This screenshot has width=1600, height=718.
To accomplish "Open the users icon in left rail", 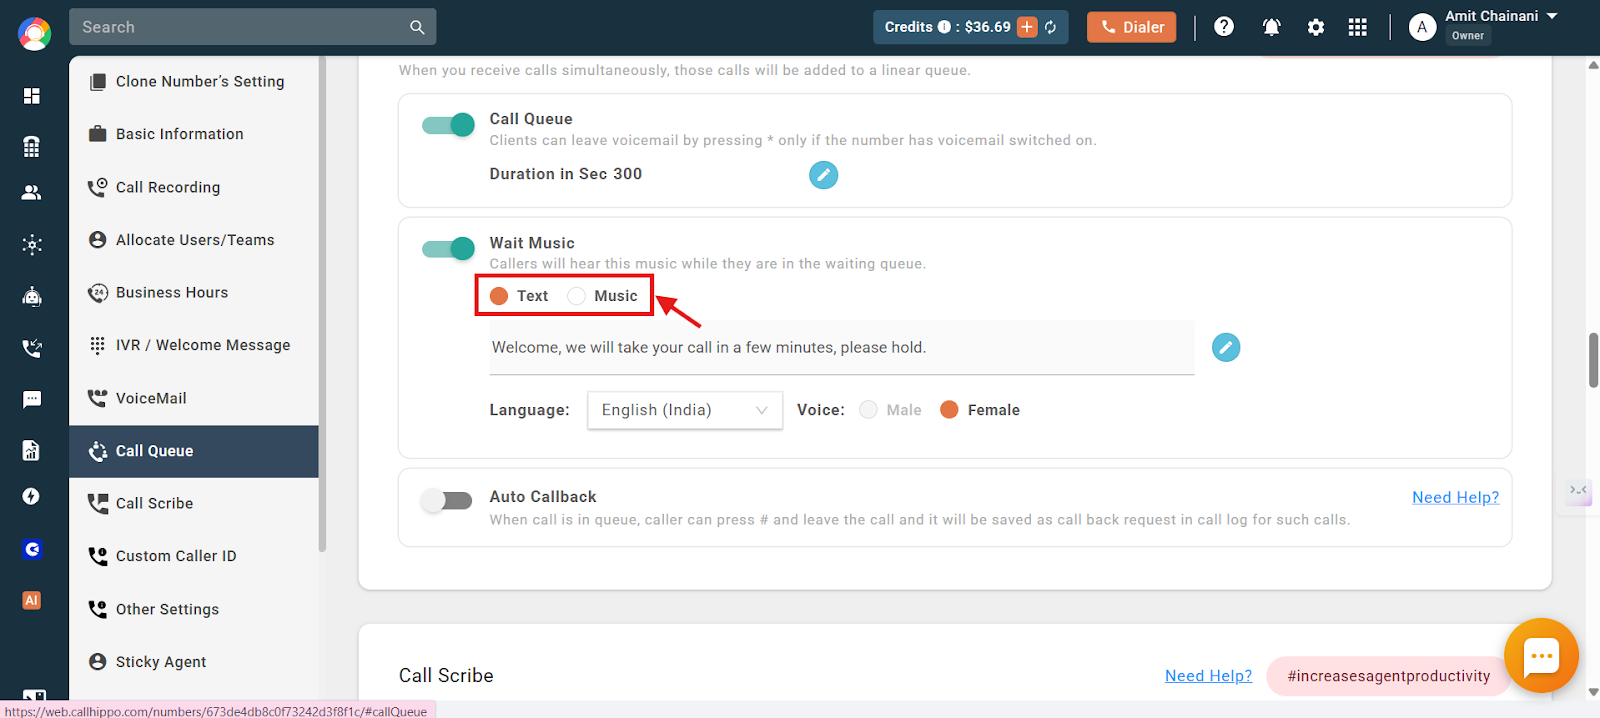I will [32, 193].
